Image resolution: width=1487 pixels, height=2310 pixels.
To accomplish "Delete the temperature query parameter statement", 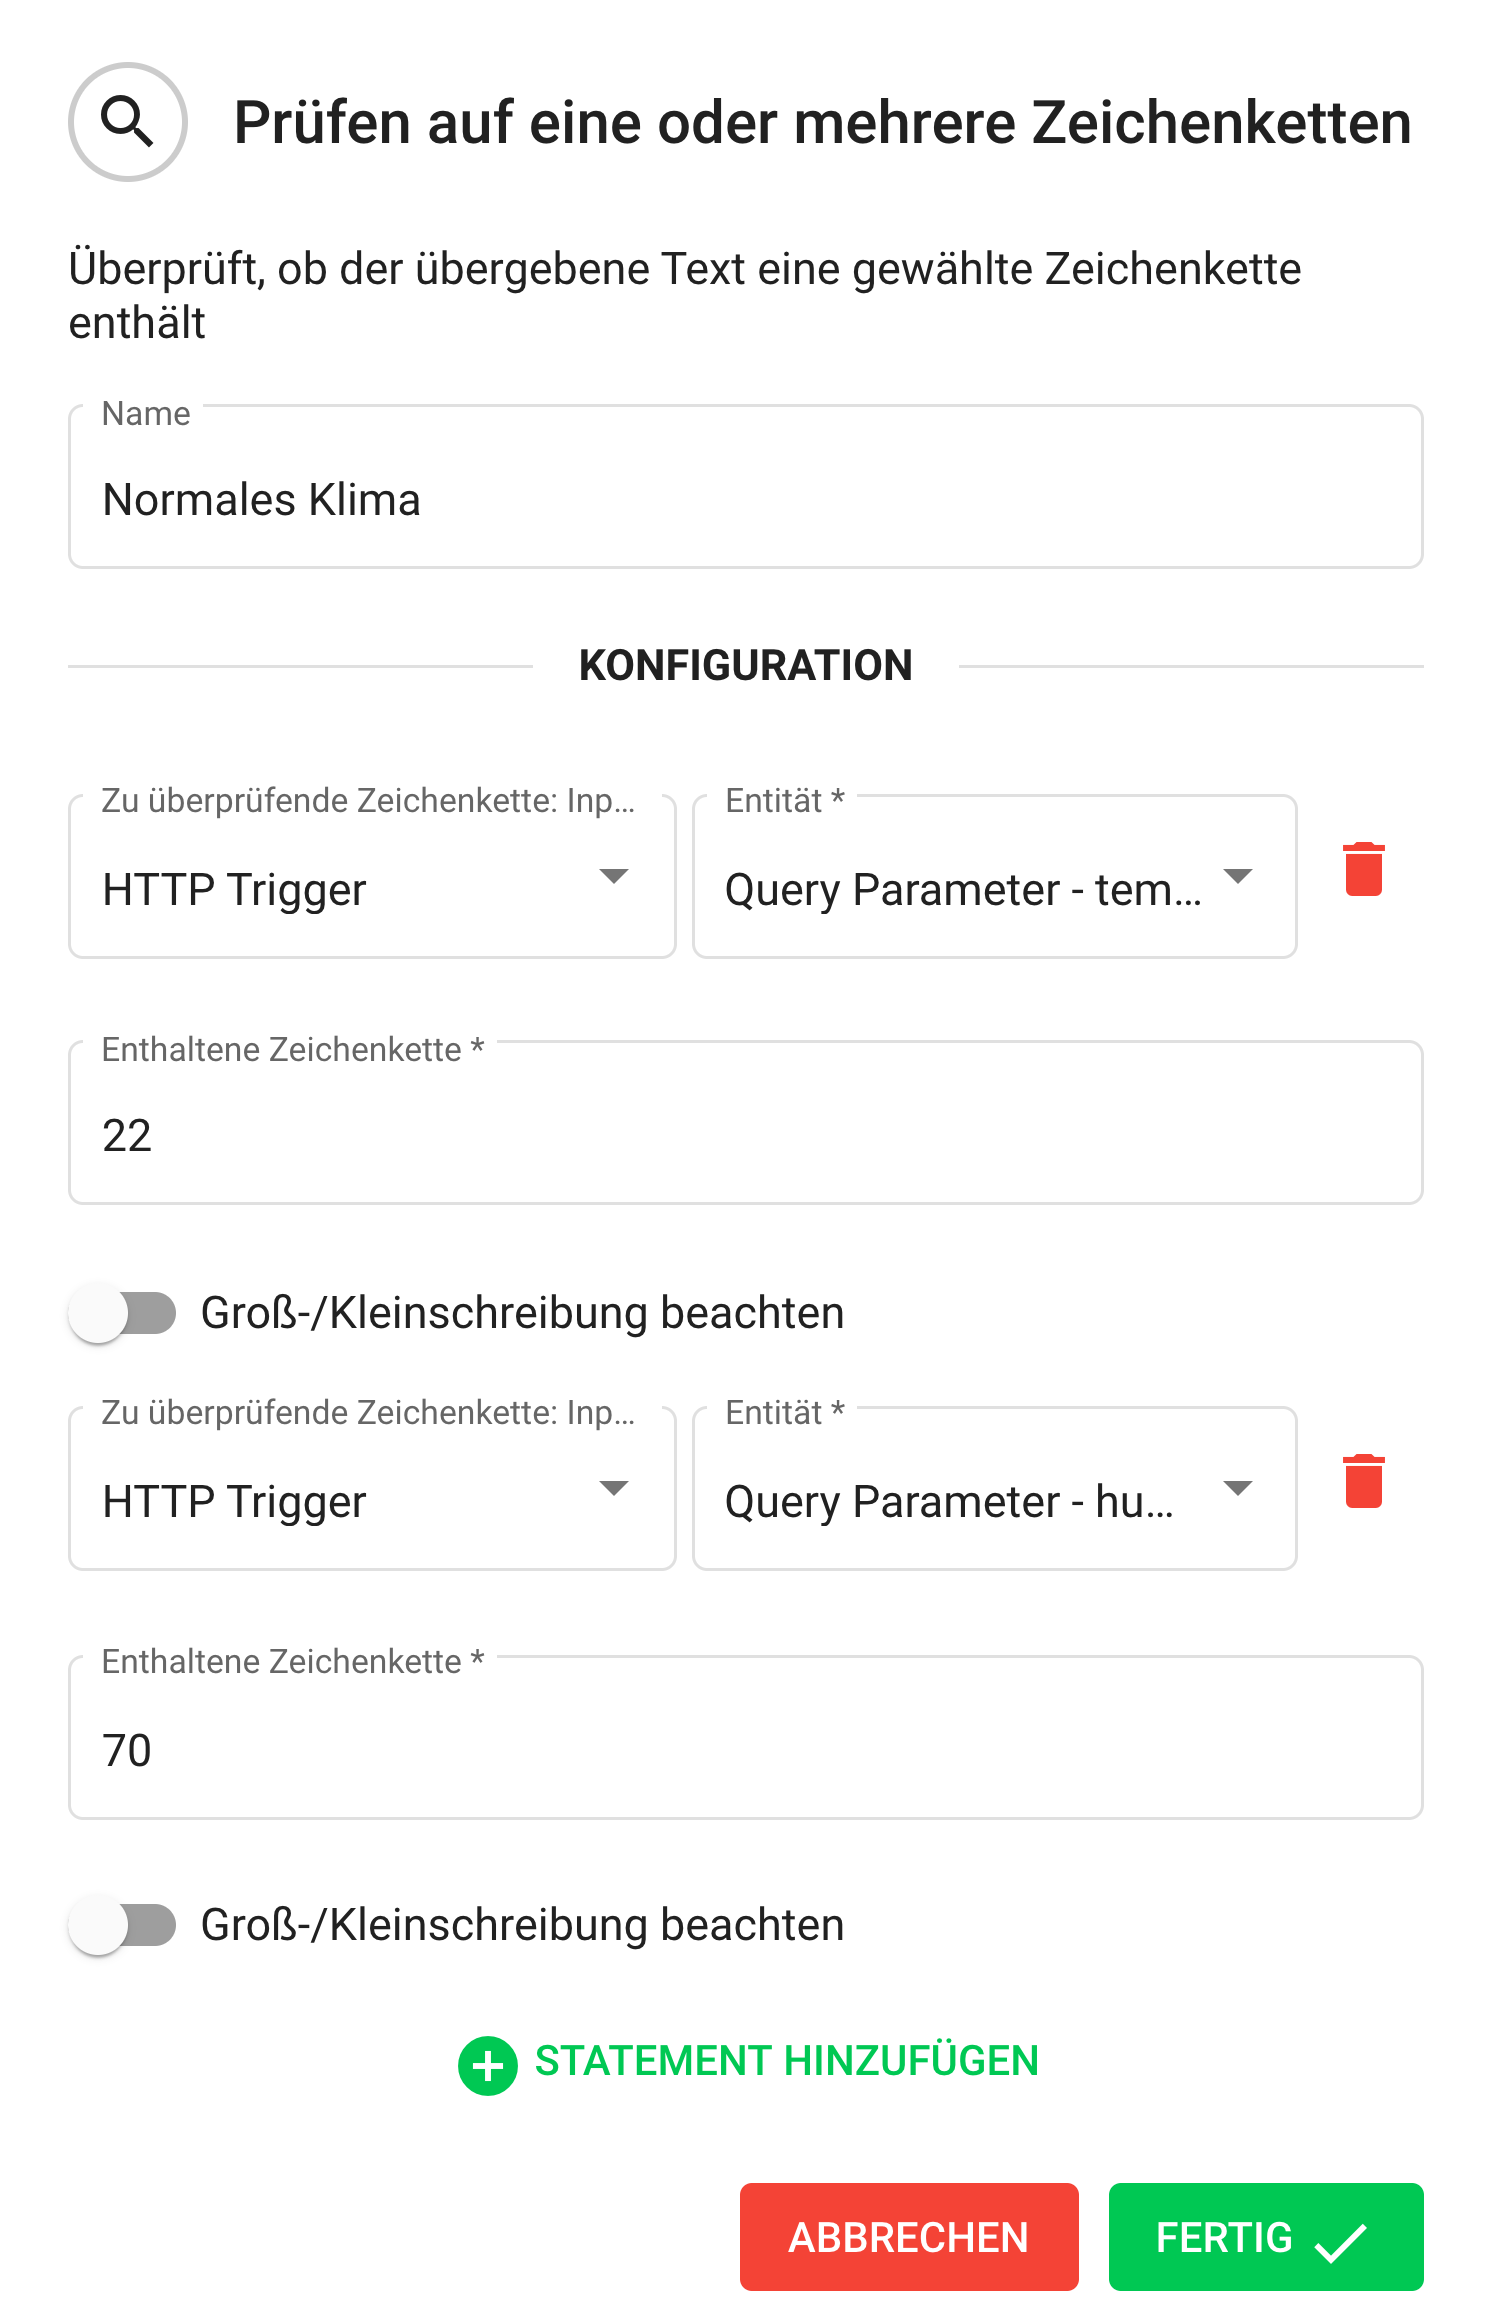I will tap(1363, 869).
